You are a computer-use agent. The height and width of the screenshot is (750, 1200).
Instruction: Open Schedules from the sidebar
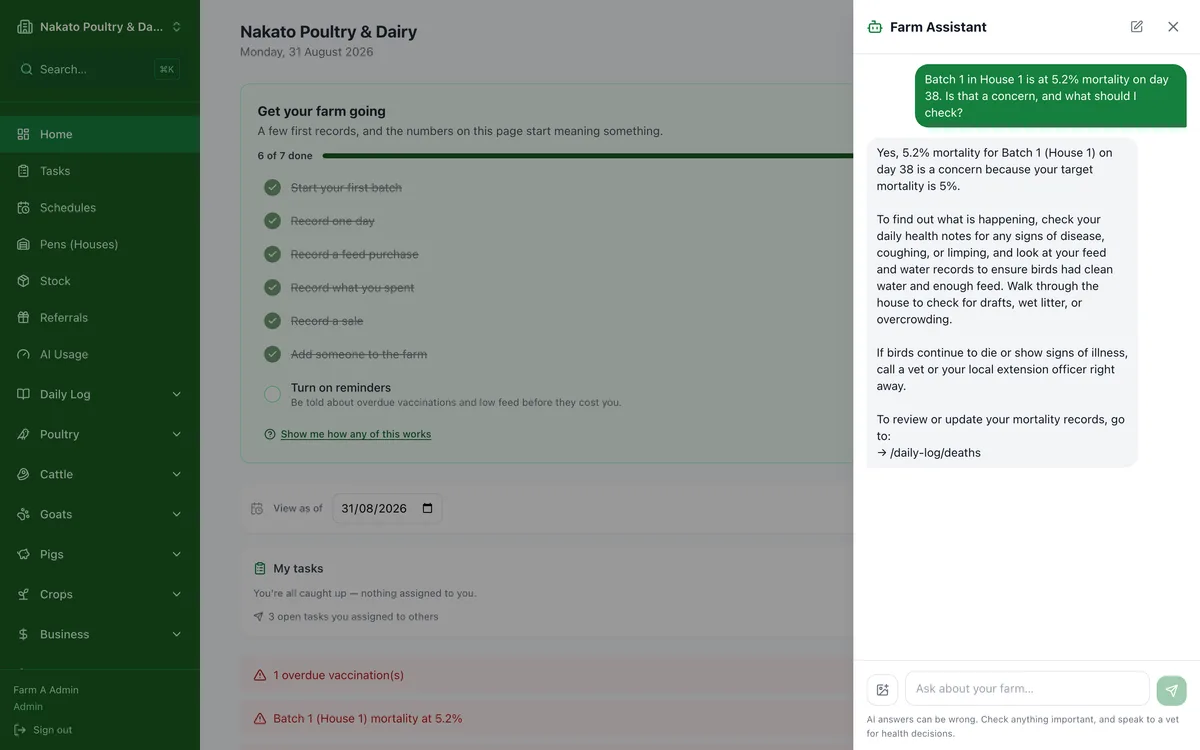(100, 208)
